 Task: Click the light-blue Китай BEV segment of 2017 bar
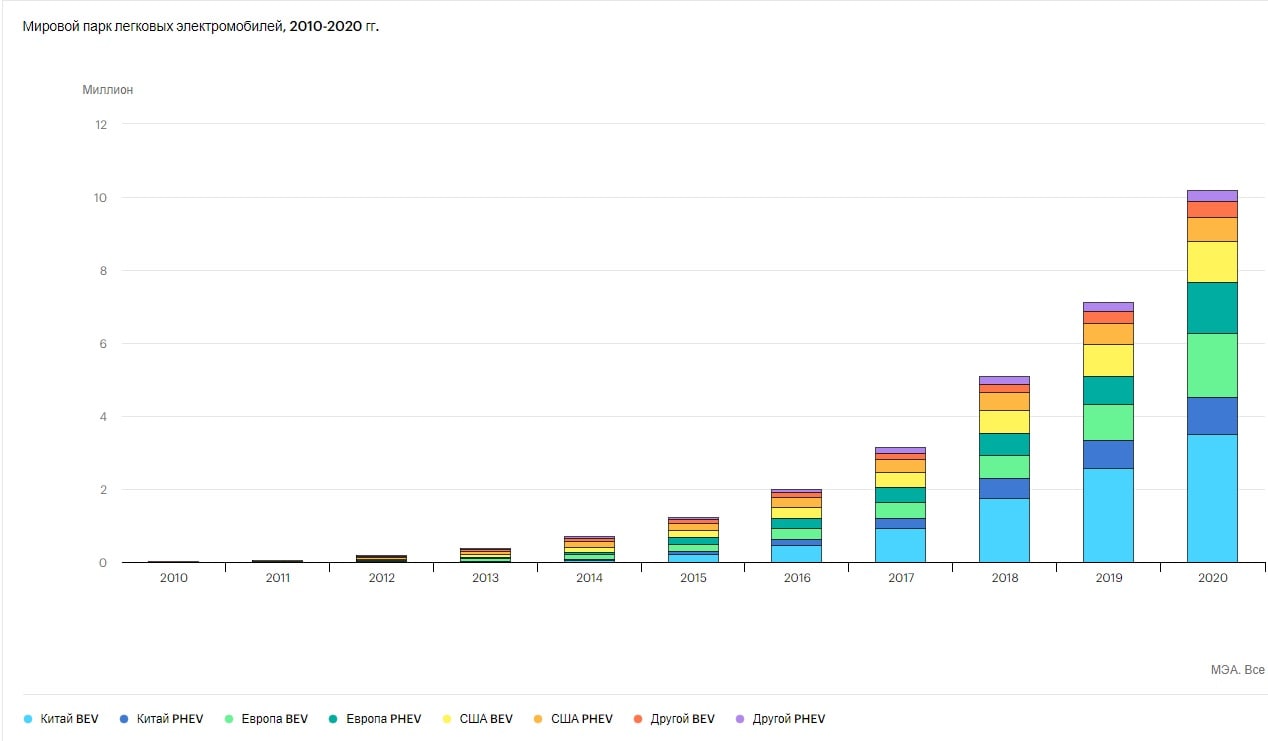pyautogui.click(x=900, y=545)
